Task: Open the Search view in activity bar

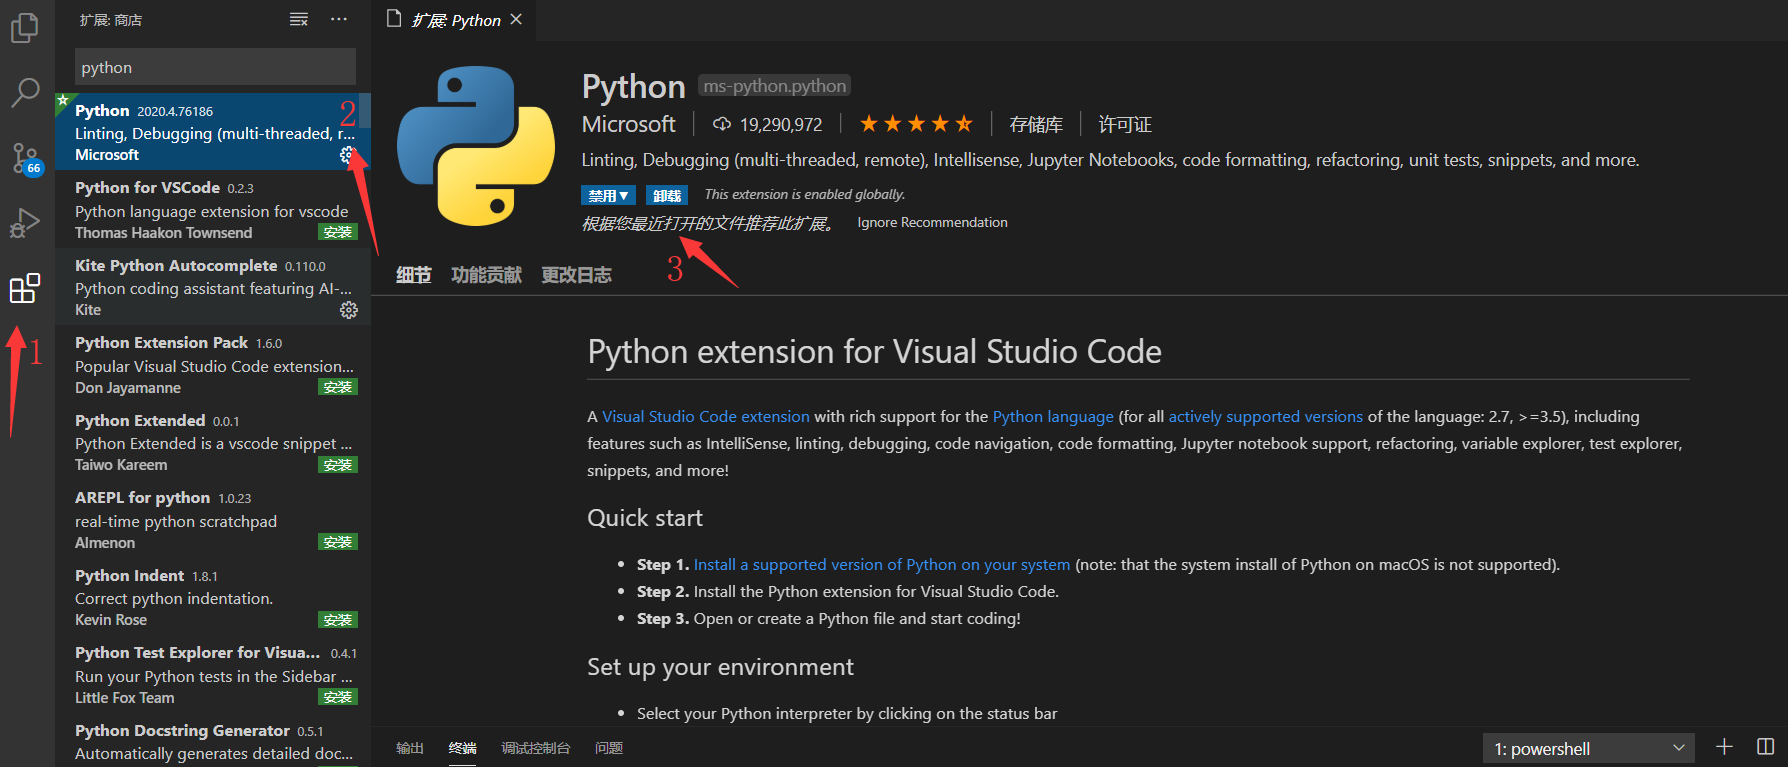Action: tap(25, 92)
